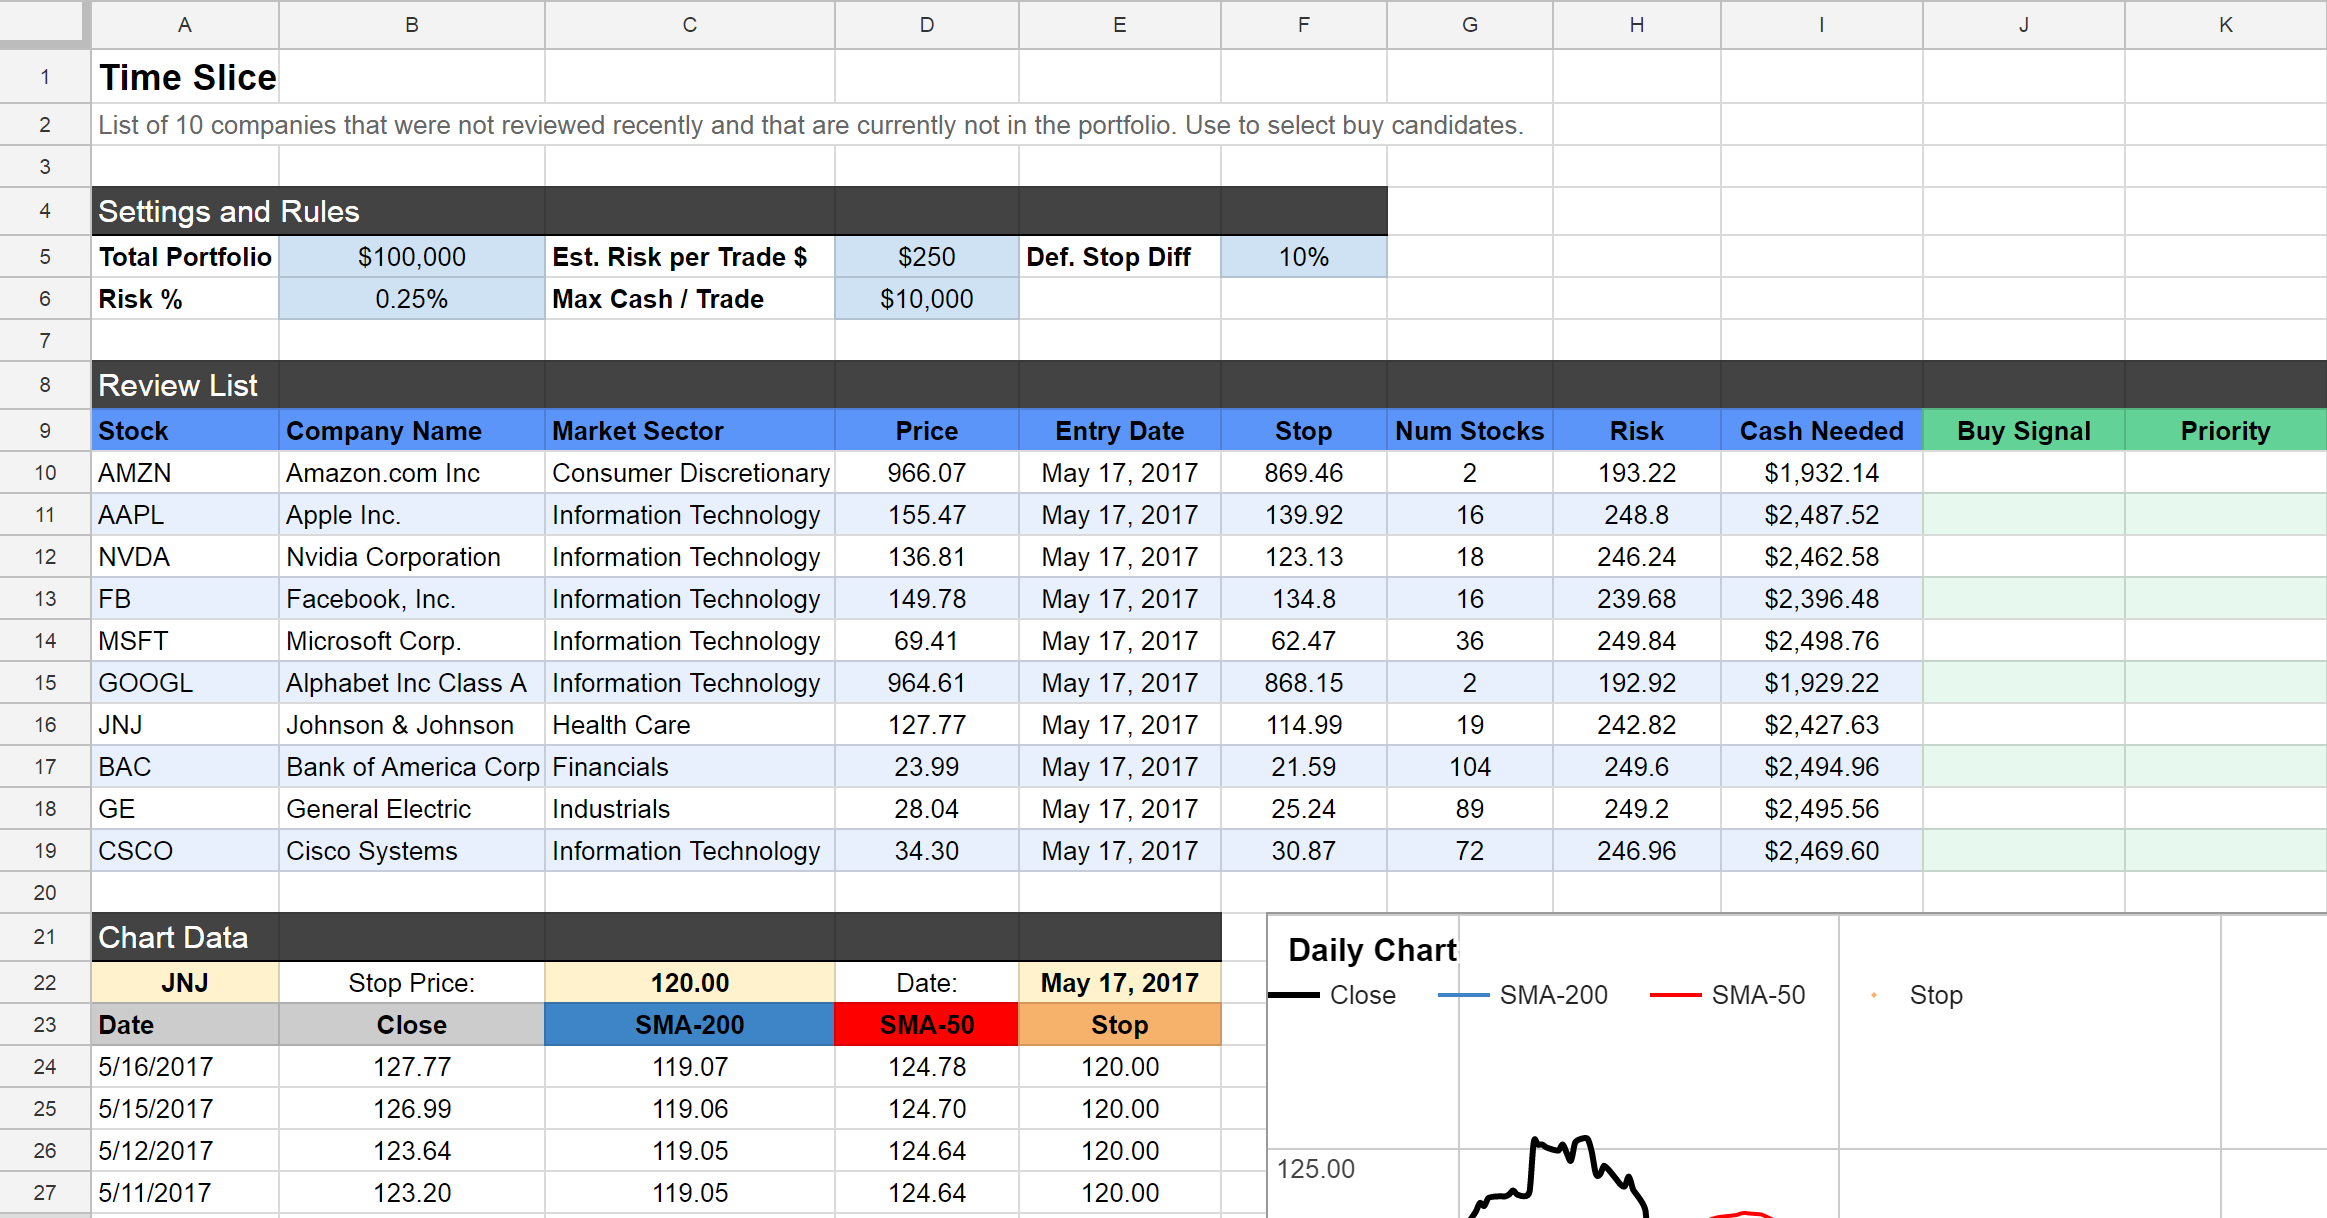
Task: Click the SMA-50 legend entry in chart
Action: 1727,995
